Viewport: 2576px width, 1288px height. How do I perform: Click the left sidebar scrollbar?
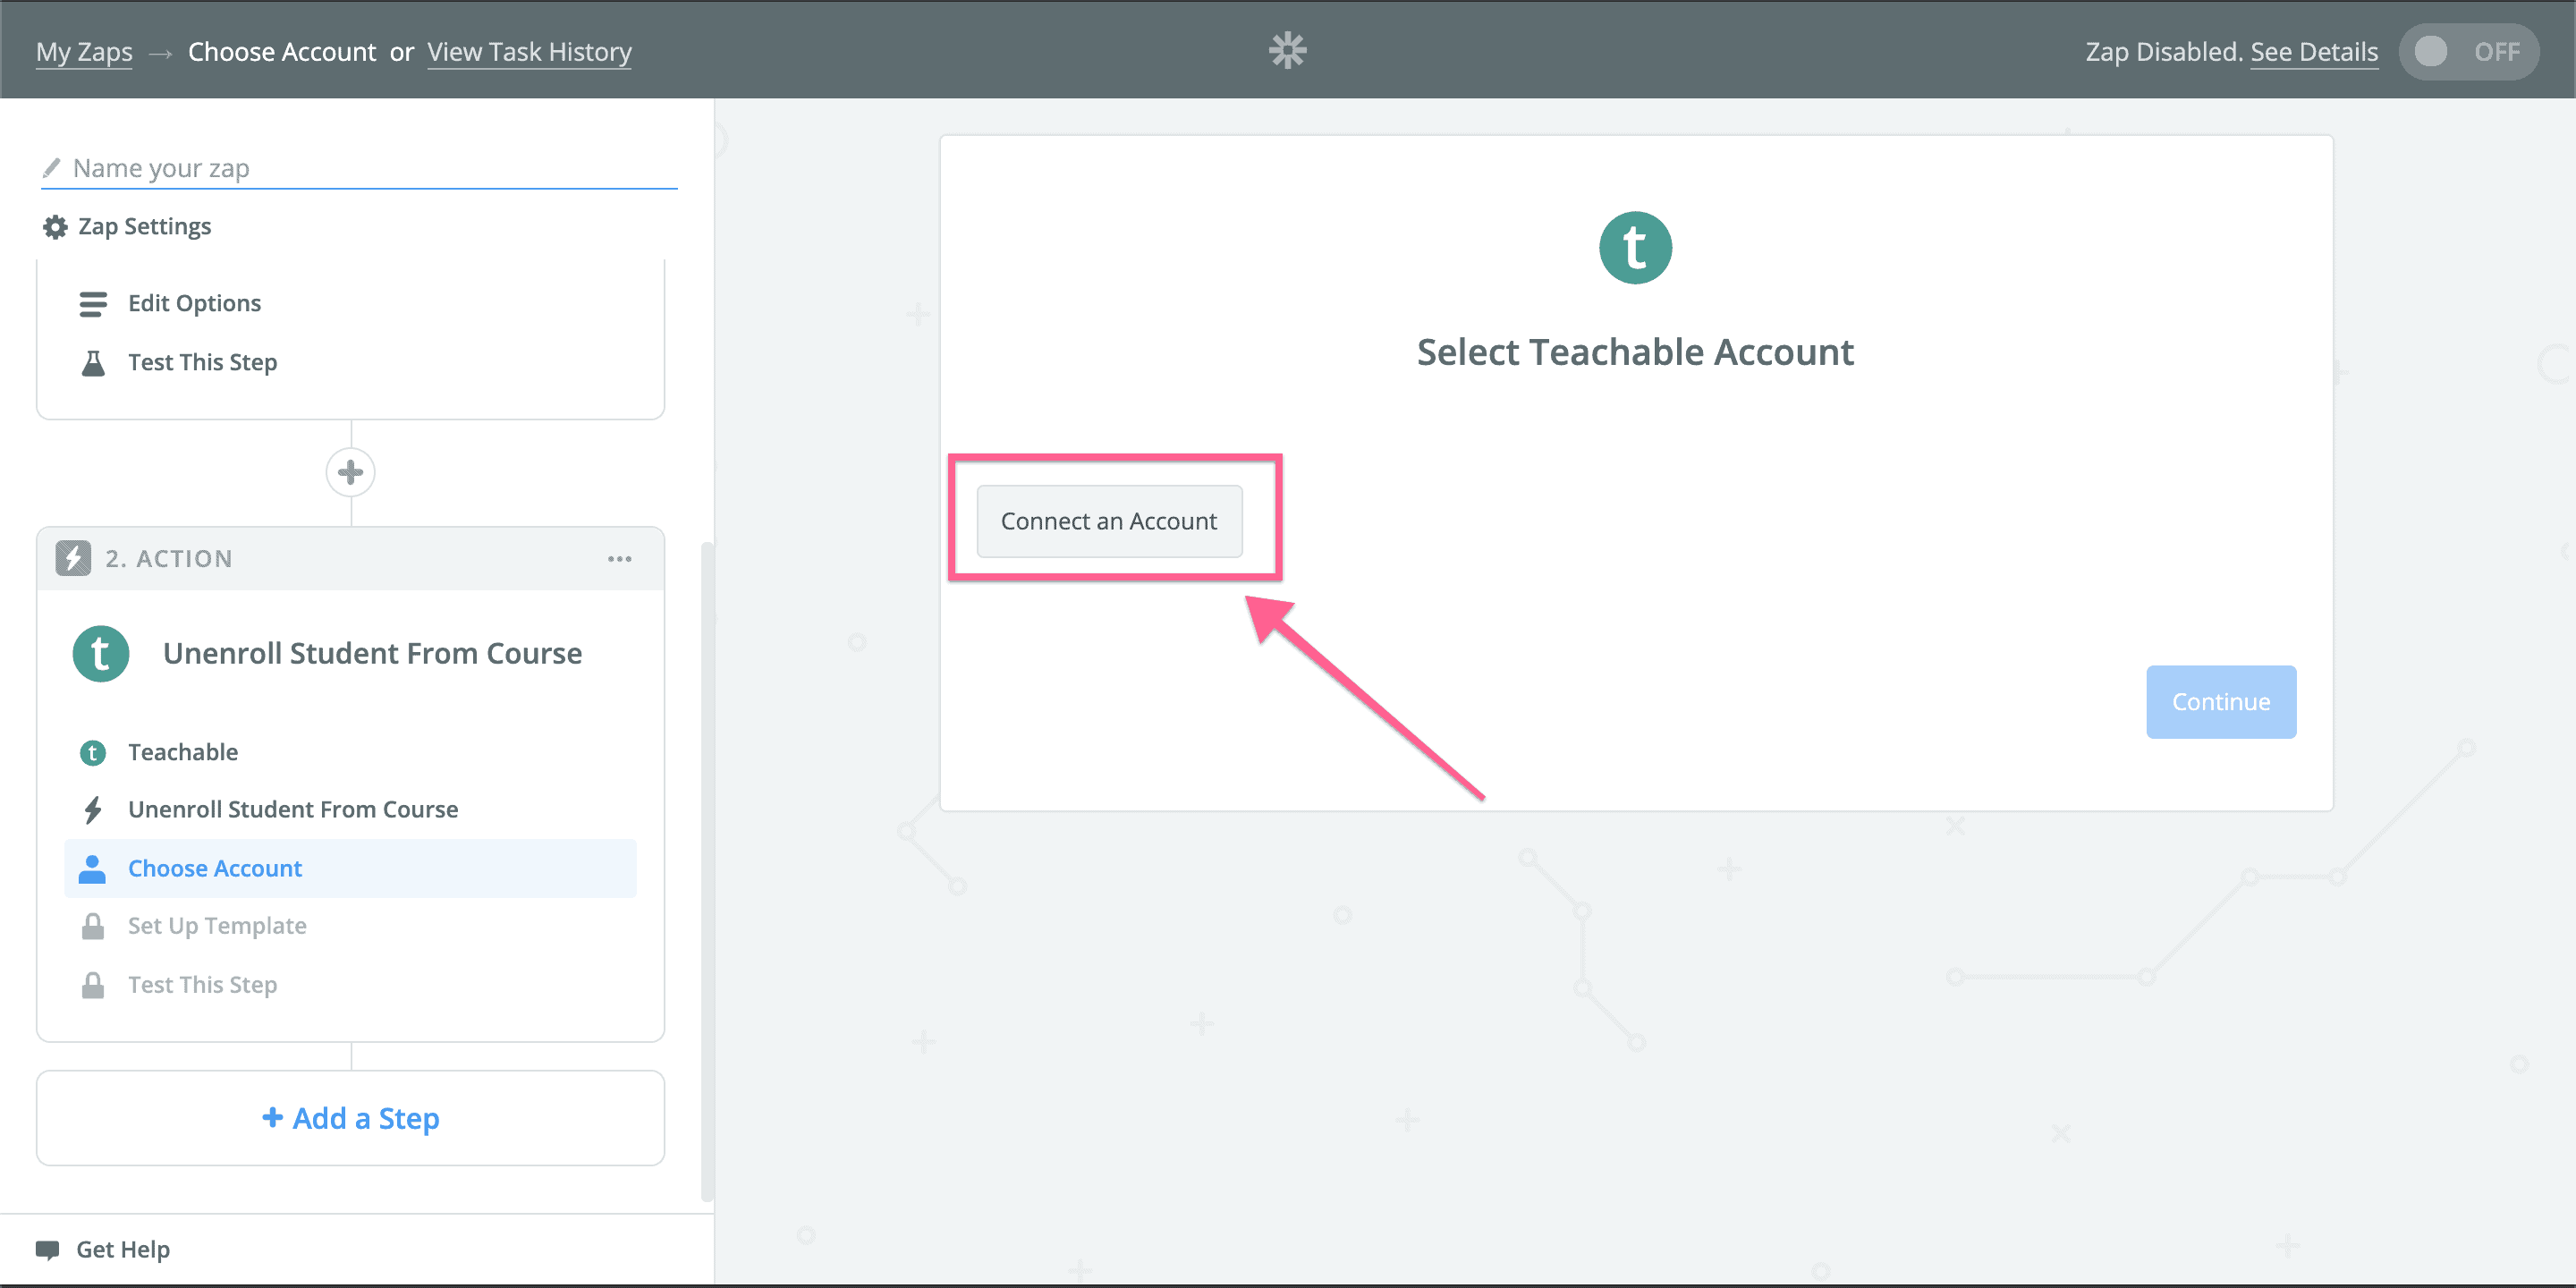(x=707, y=870)
